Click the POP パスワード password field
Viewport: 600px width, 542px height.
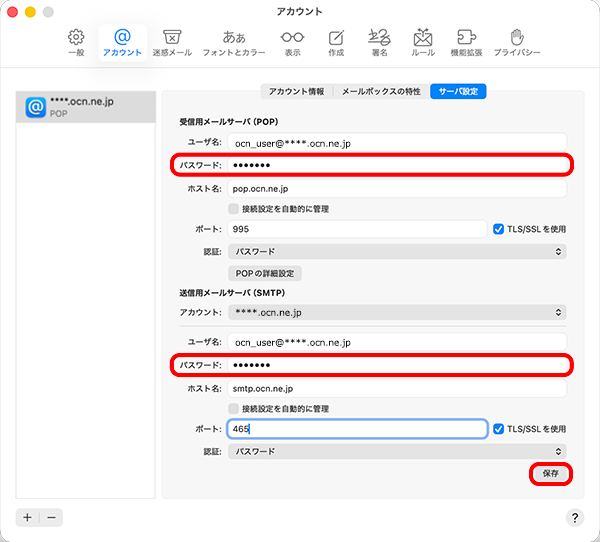(397, 165)
